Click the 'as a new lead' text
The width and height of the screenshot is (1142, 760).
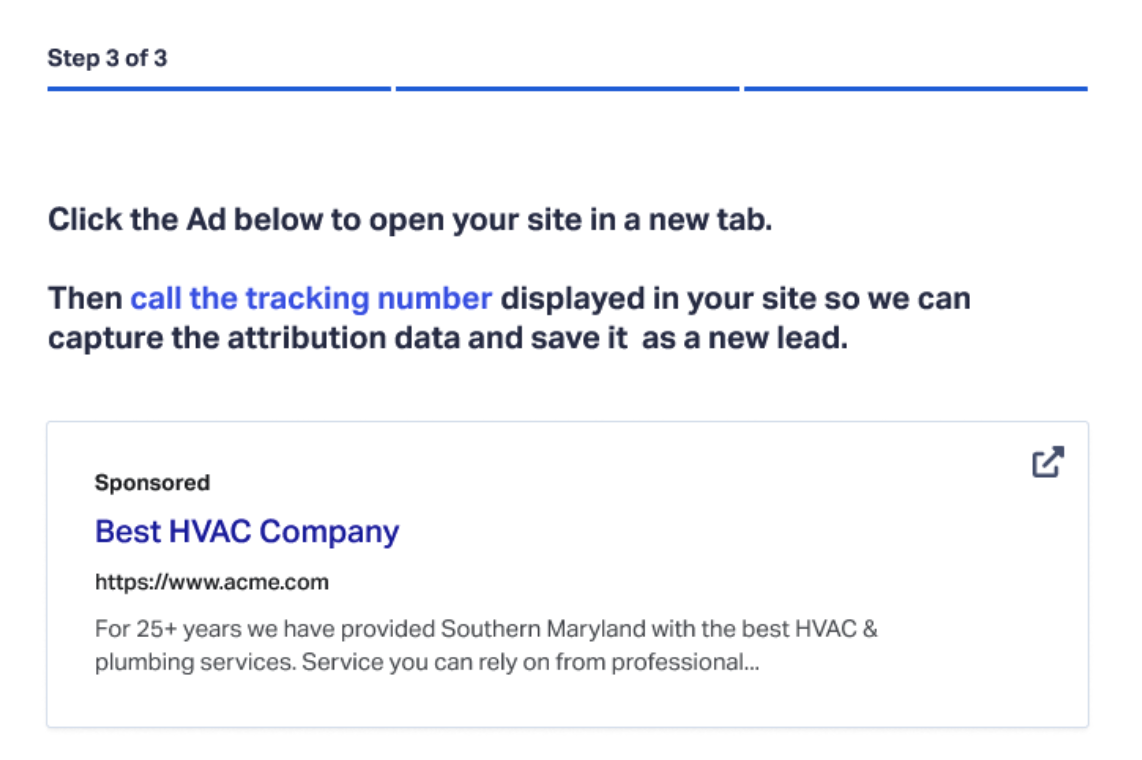coord(744,338)
